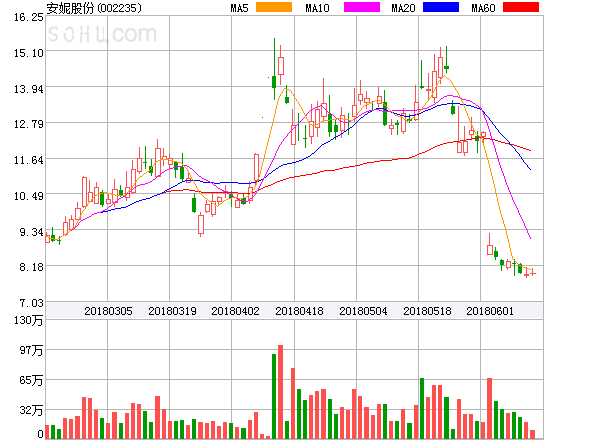Click the 20180504 date label

(363, 311)
